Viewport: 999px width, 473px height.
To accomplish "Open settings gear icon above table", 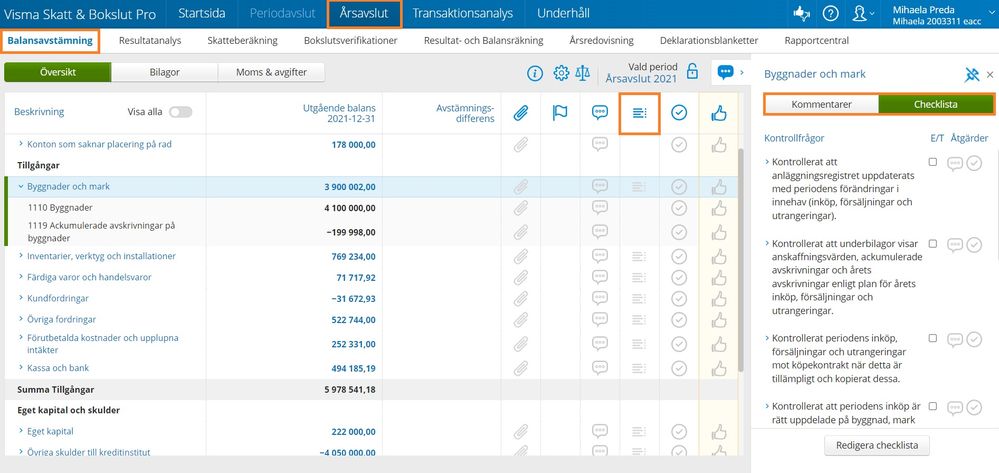I will click(x=561, y=73).
